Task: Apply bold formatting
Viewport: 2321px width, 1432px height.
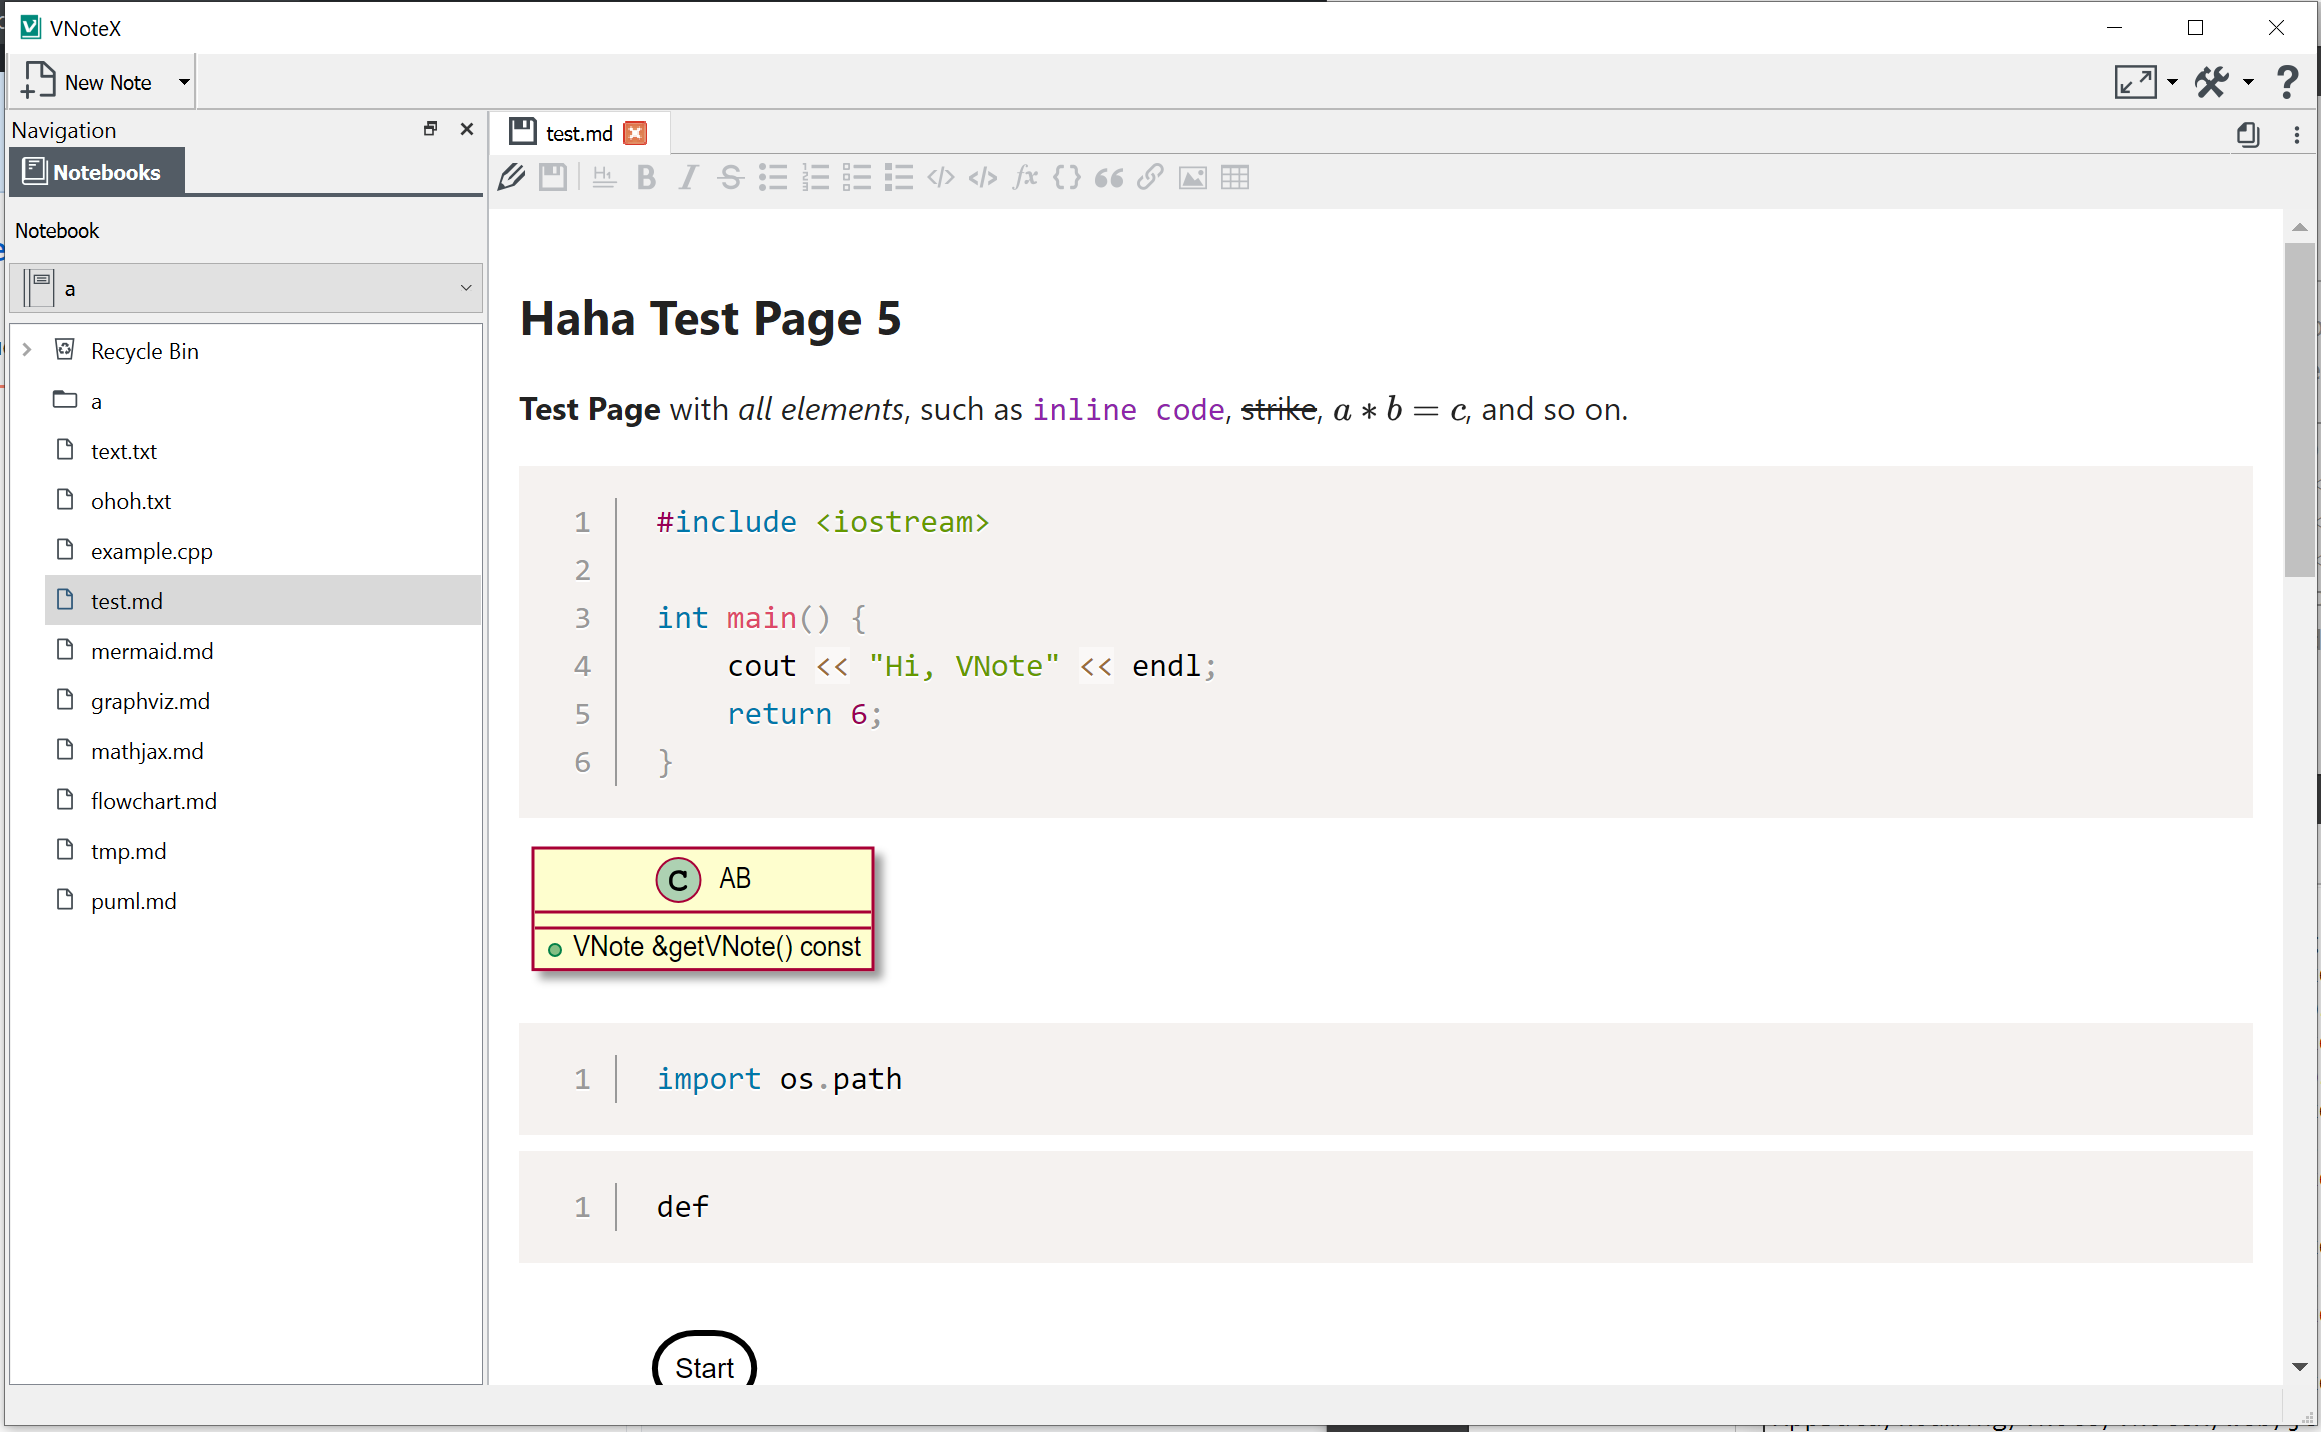Action: [x=646, y=177]
